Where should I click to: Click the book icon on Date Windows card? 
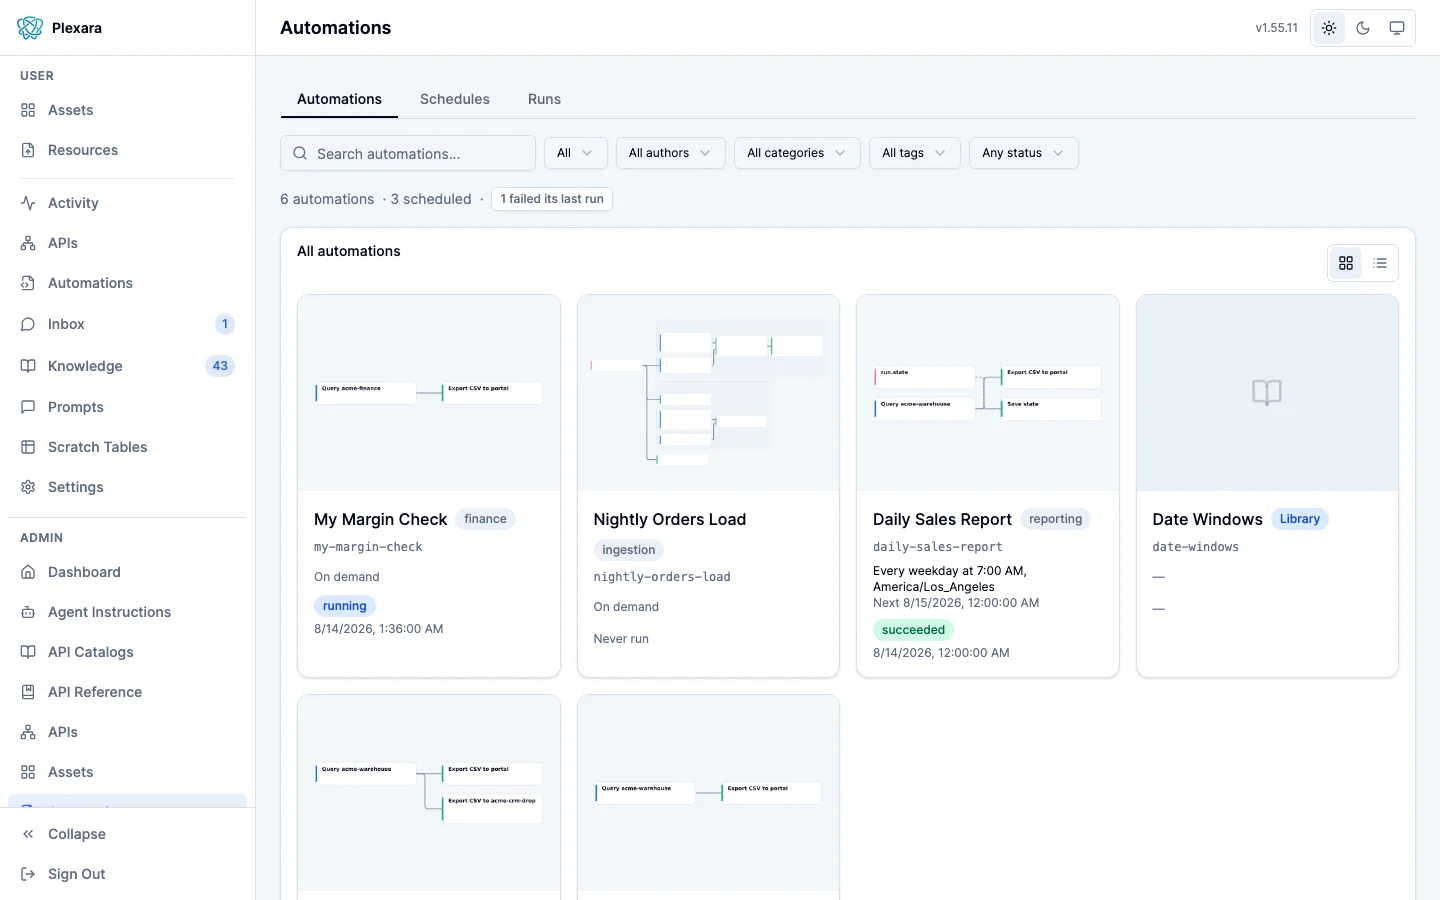[x=1267, y=392]
